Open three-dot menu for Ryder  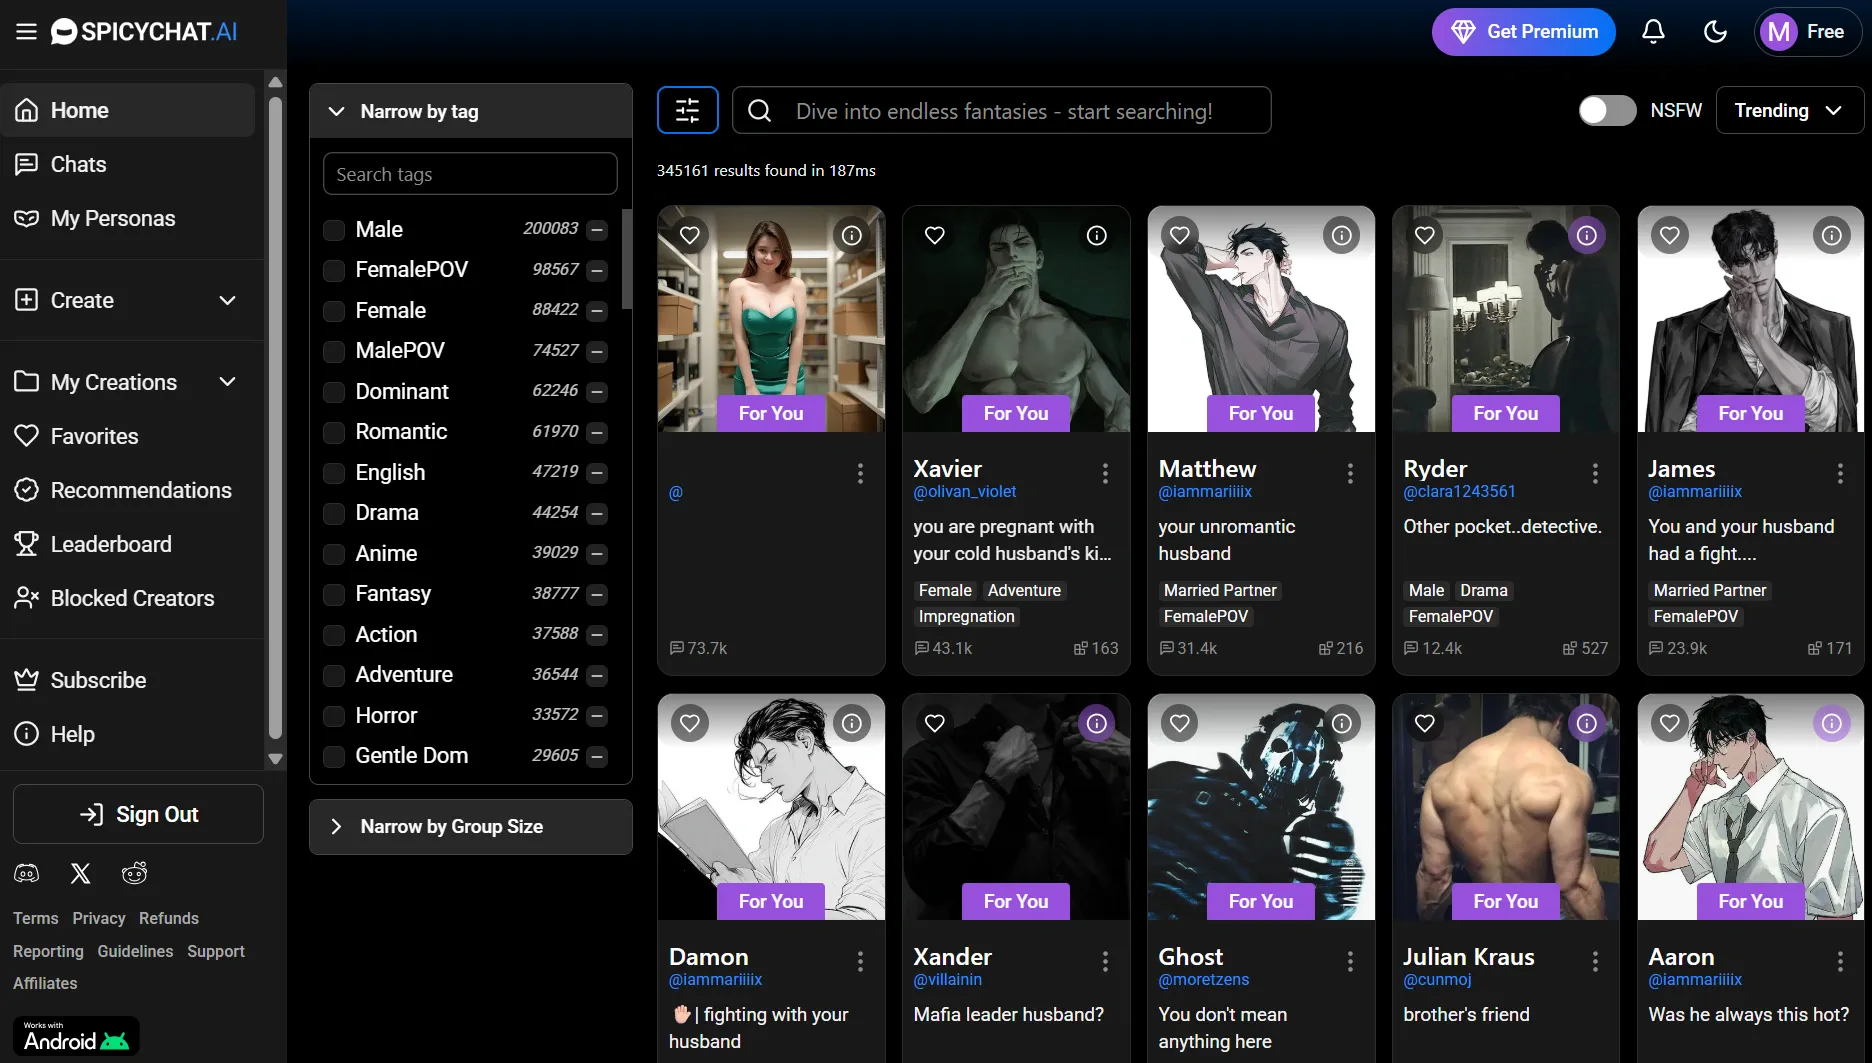1595,473
